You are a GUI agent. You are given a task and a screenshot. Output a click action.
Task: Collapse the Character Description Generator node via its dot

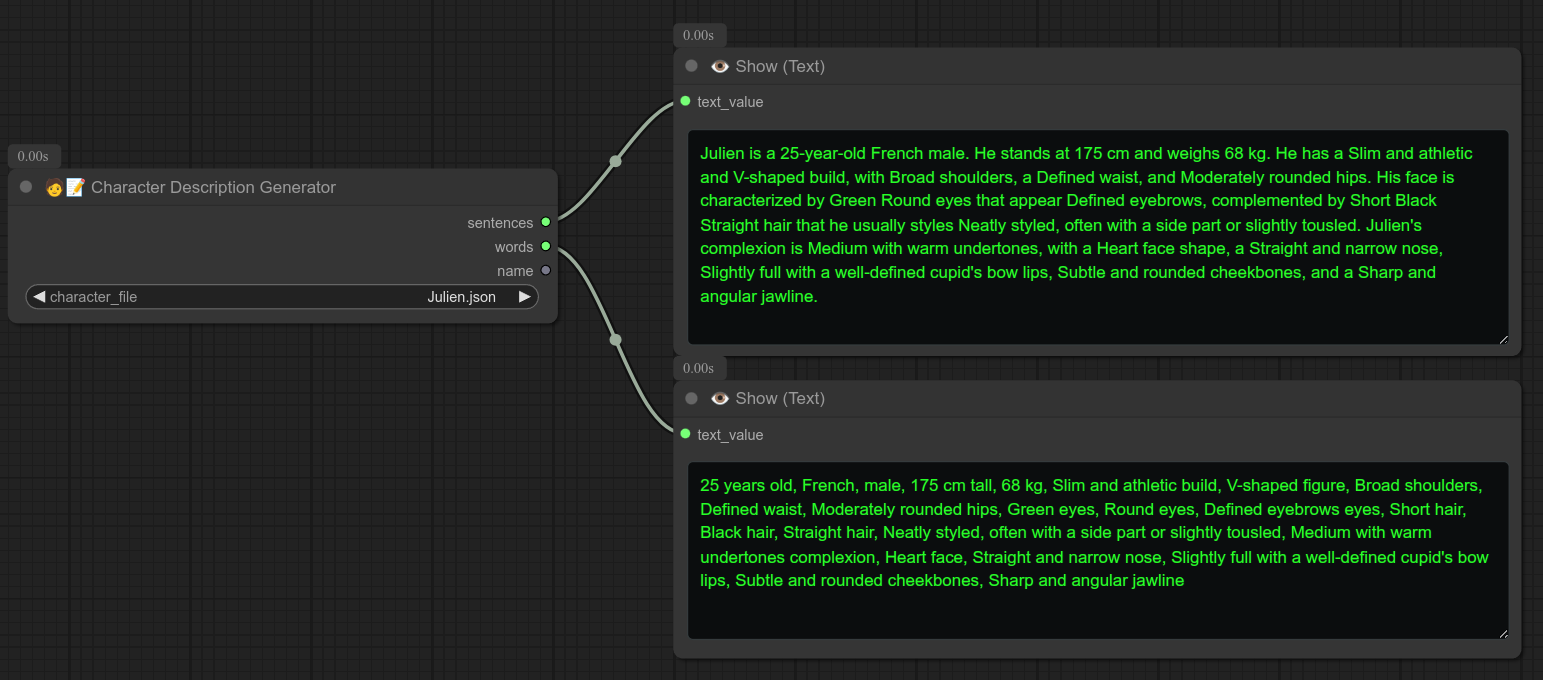tap(26, 187)
